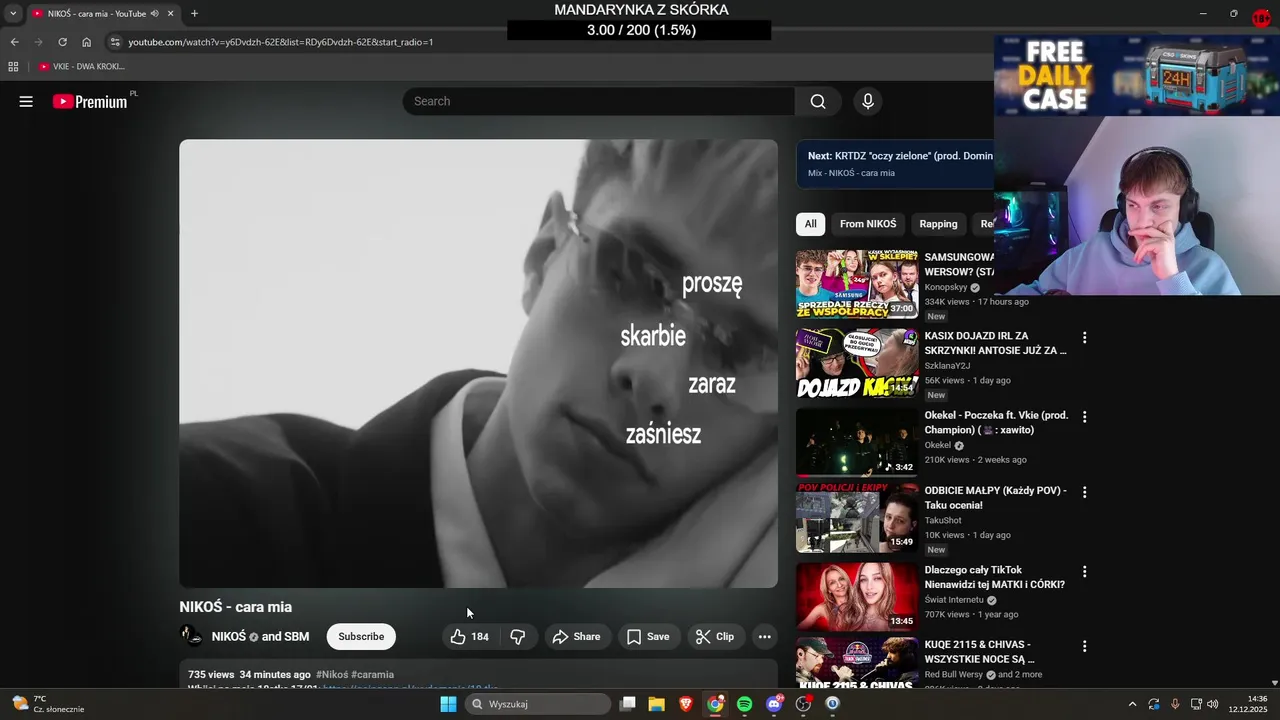Dislike the NIKOŚ video
The width and height of the screenshot is (1280, 720).
[518, 637]
